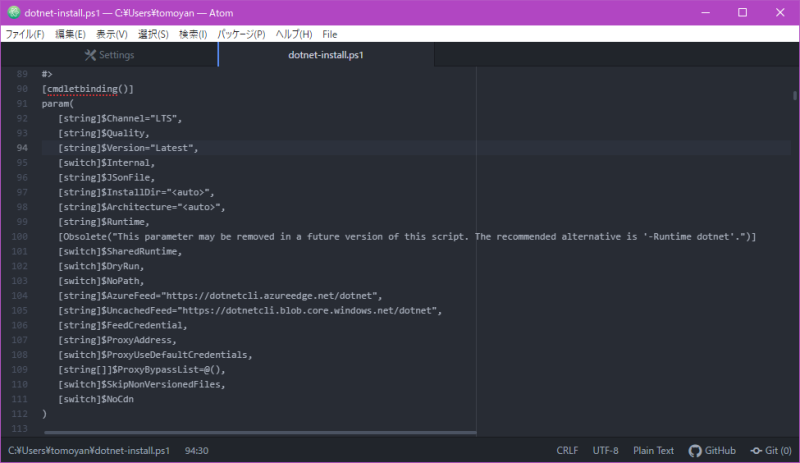Click the [string]$Quality line
Screen dimensions: 800x463
(x=104, y=133)
